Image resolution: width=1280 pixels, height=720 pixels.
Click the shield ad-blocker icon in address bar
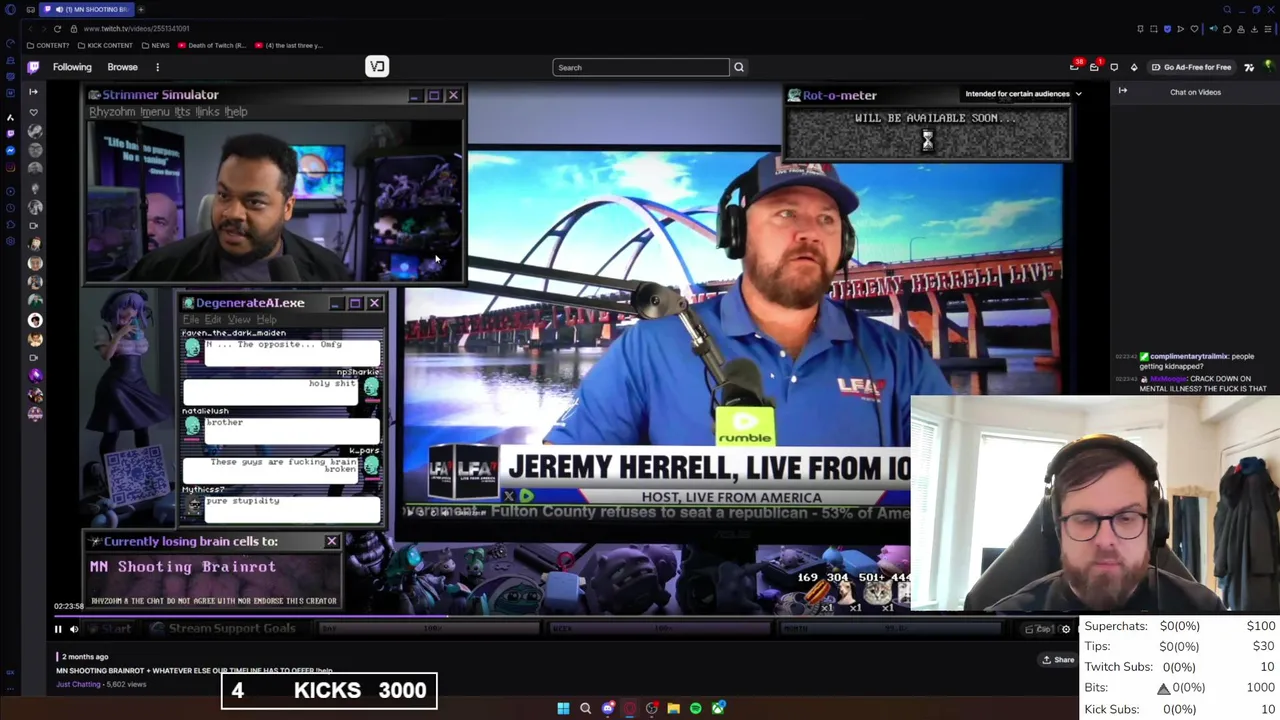pyautogui.click(x=1167, y=29)
